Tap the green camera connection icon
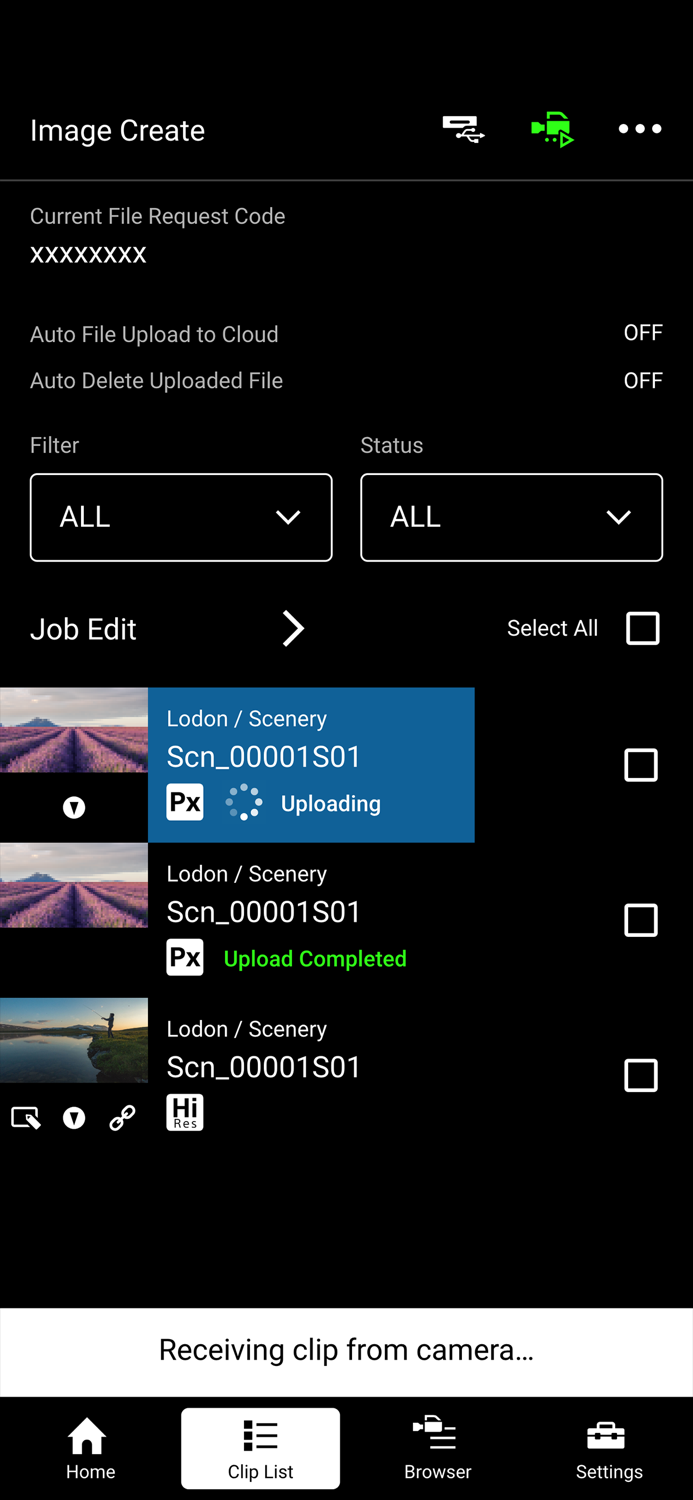Screen dimensions: 693x1500 click(x=551, y=129)
